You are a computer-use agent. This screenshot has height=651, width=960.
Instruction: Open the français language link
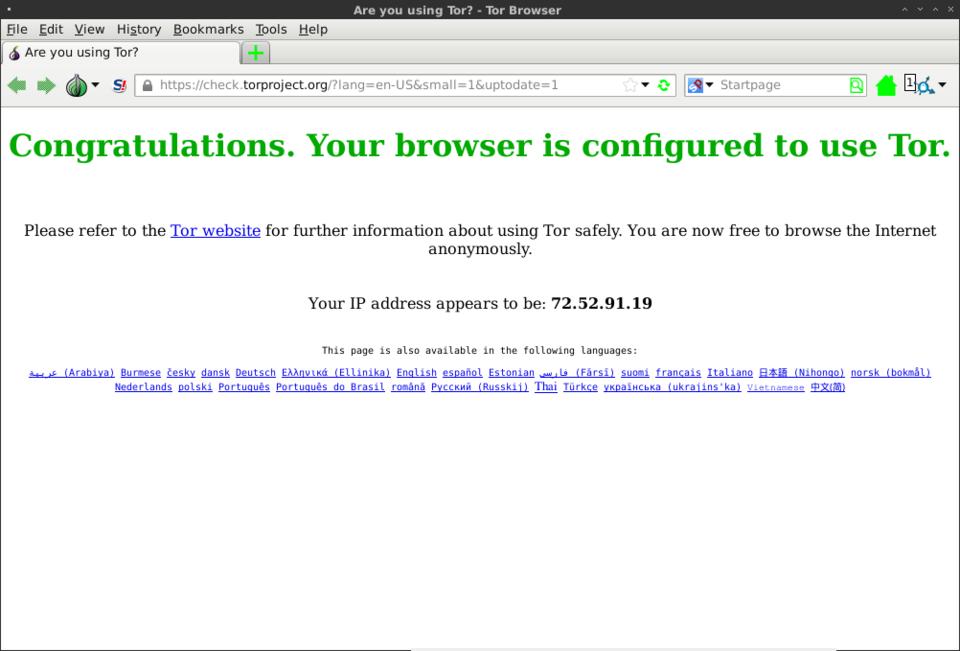pyautogui.click(x=678, y=373)
